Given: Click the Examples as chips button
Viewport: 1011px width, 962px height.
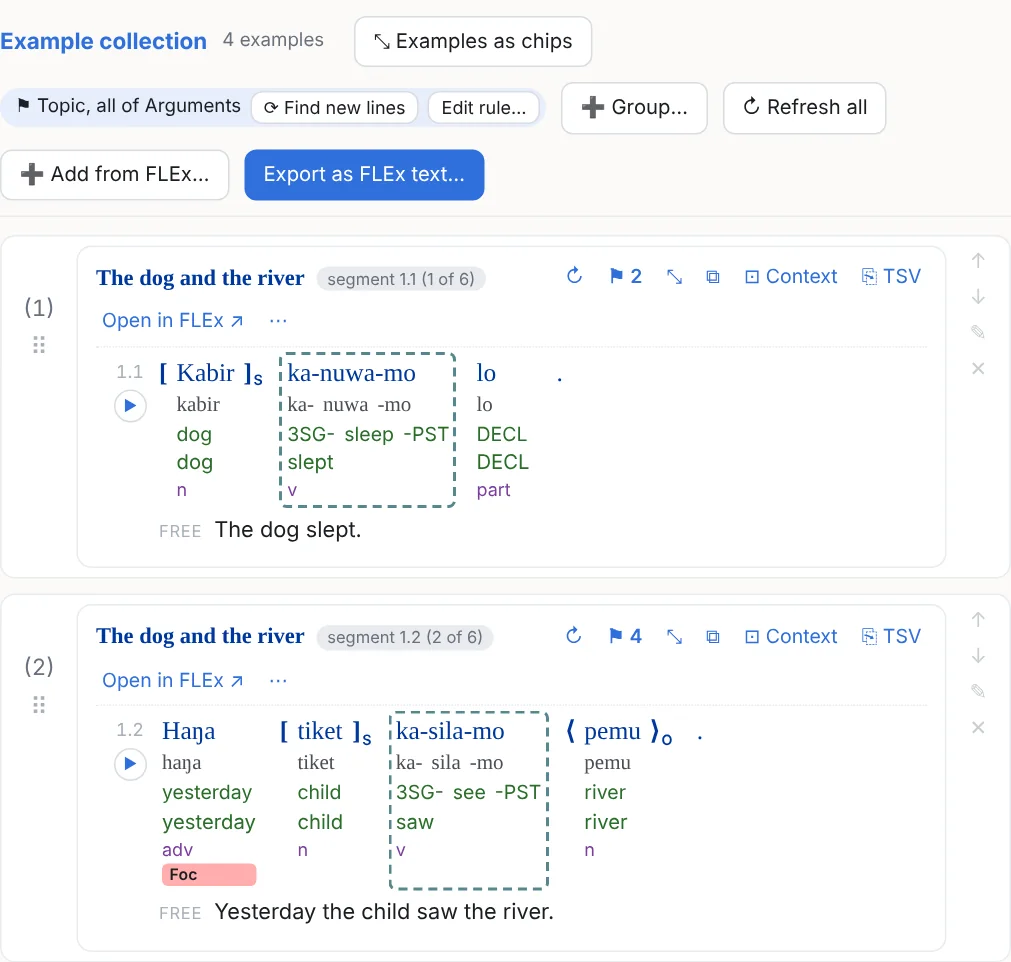Looking at the screenshot, I should click(473, 41).
